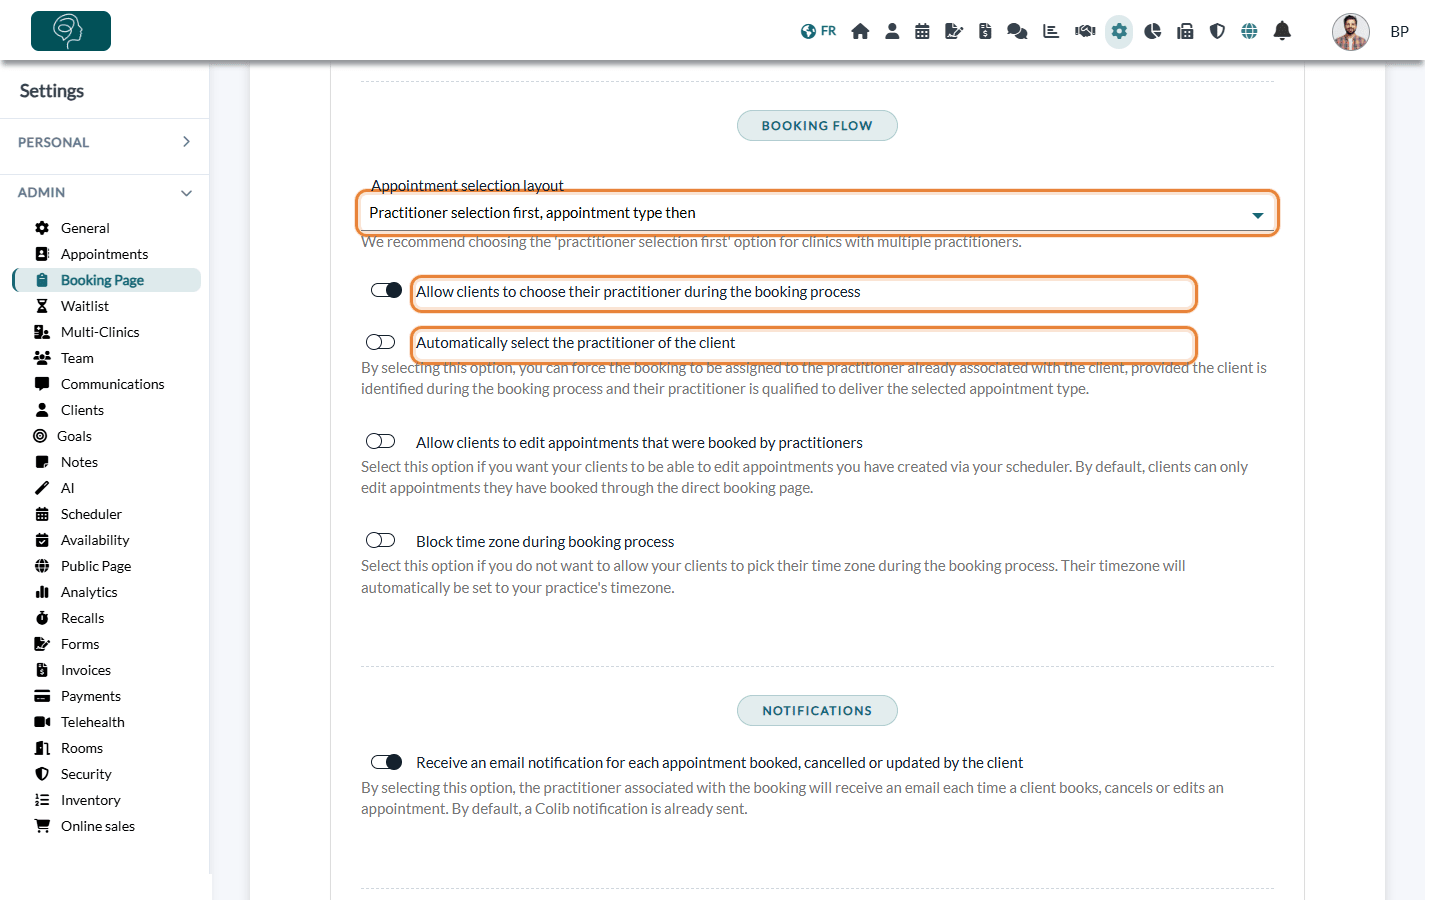Image resolution: width=1440 pixels, height=900 pixels.
Task: Open Appointments settings in the sidebar
Action: [104, 254]
